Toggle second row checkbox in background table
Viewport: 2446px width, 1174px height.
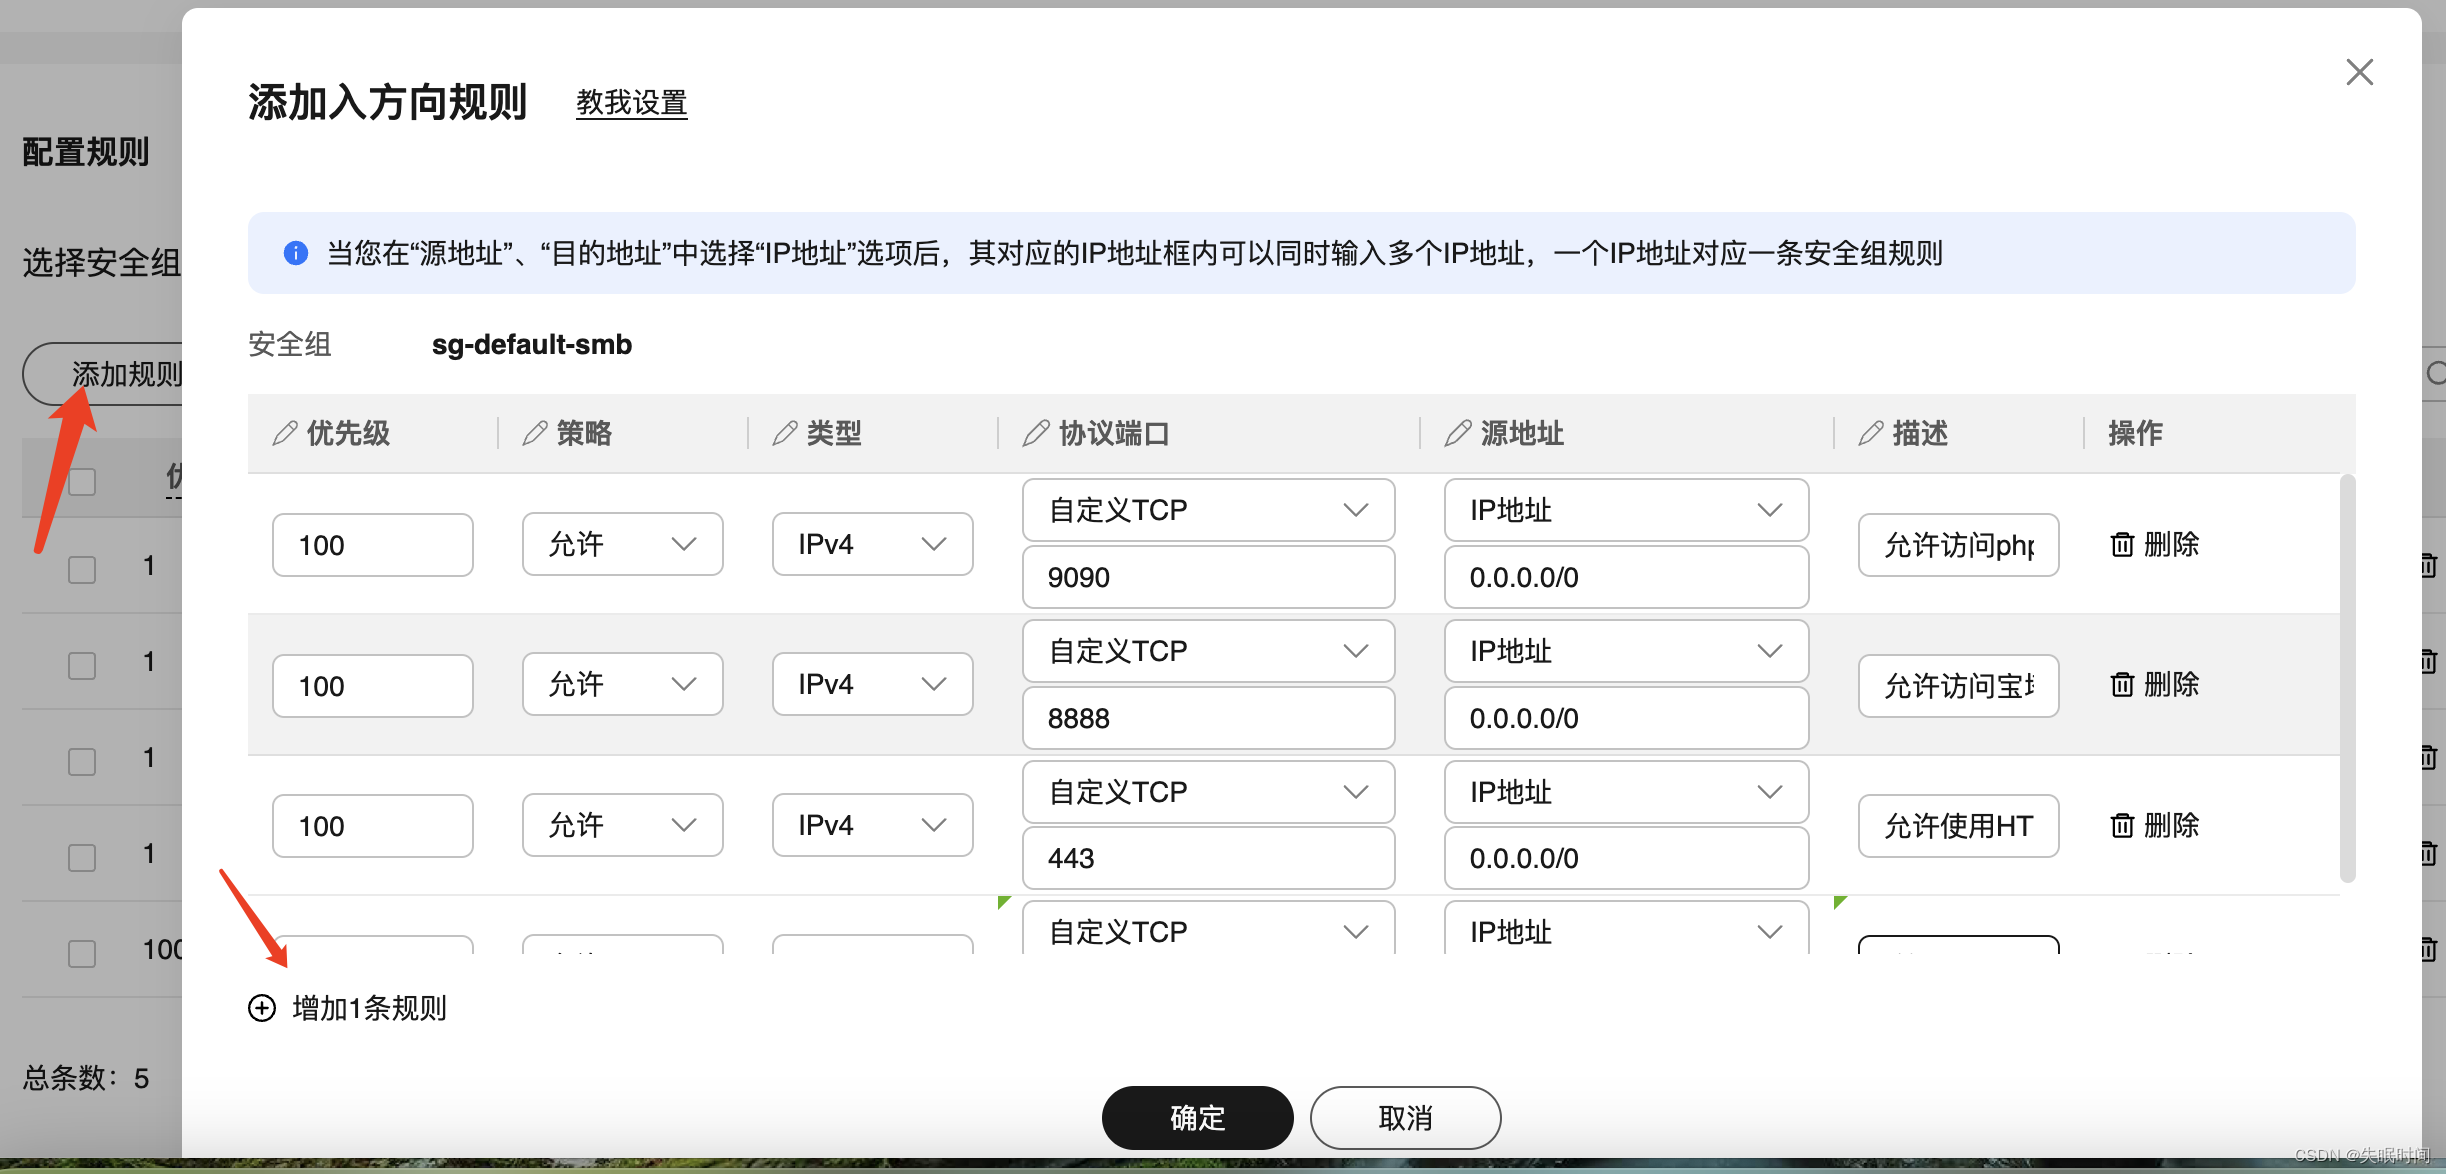[82, 666]
